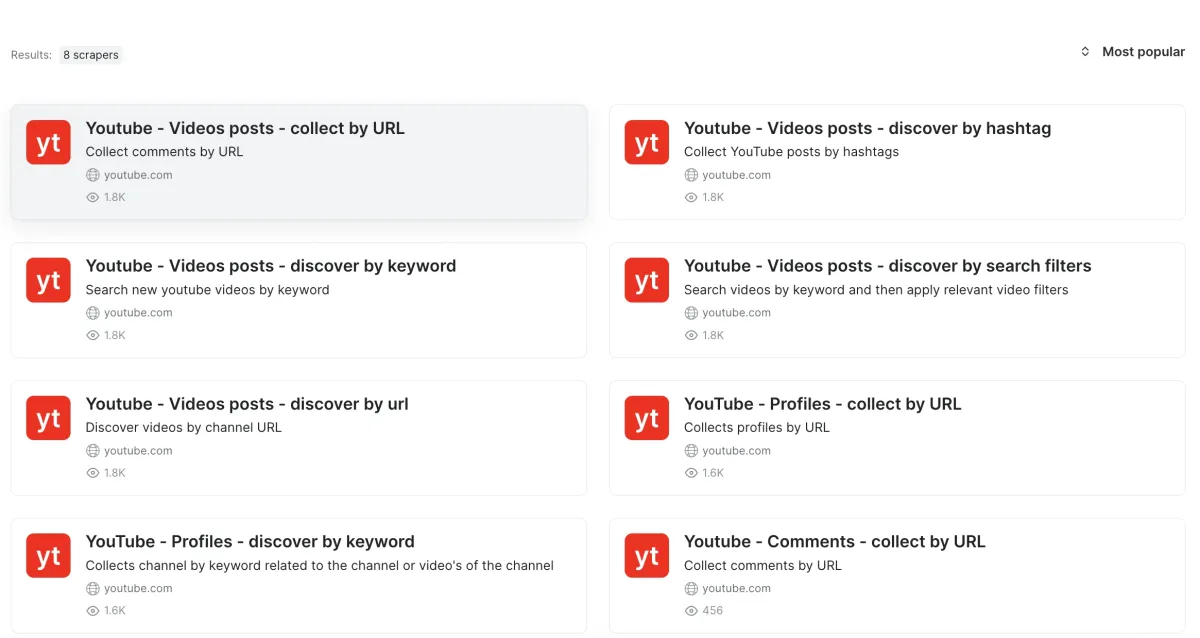This screenshot has width=1200, height=638.
Task: Click views eye icon on 'Profiles - collect by URL' card
Action: pos(691,473)
